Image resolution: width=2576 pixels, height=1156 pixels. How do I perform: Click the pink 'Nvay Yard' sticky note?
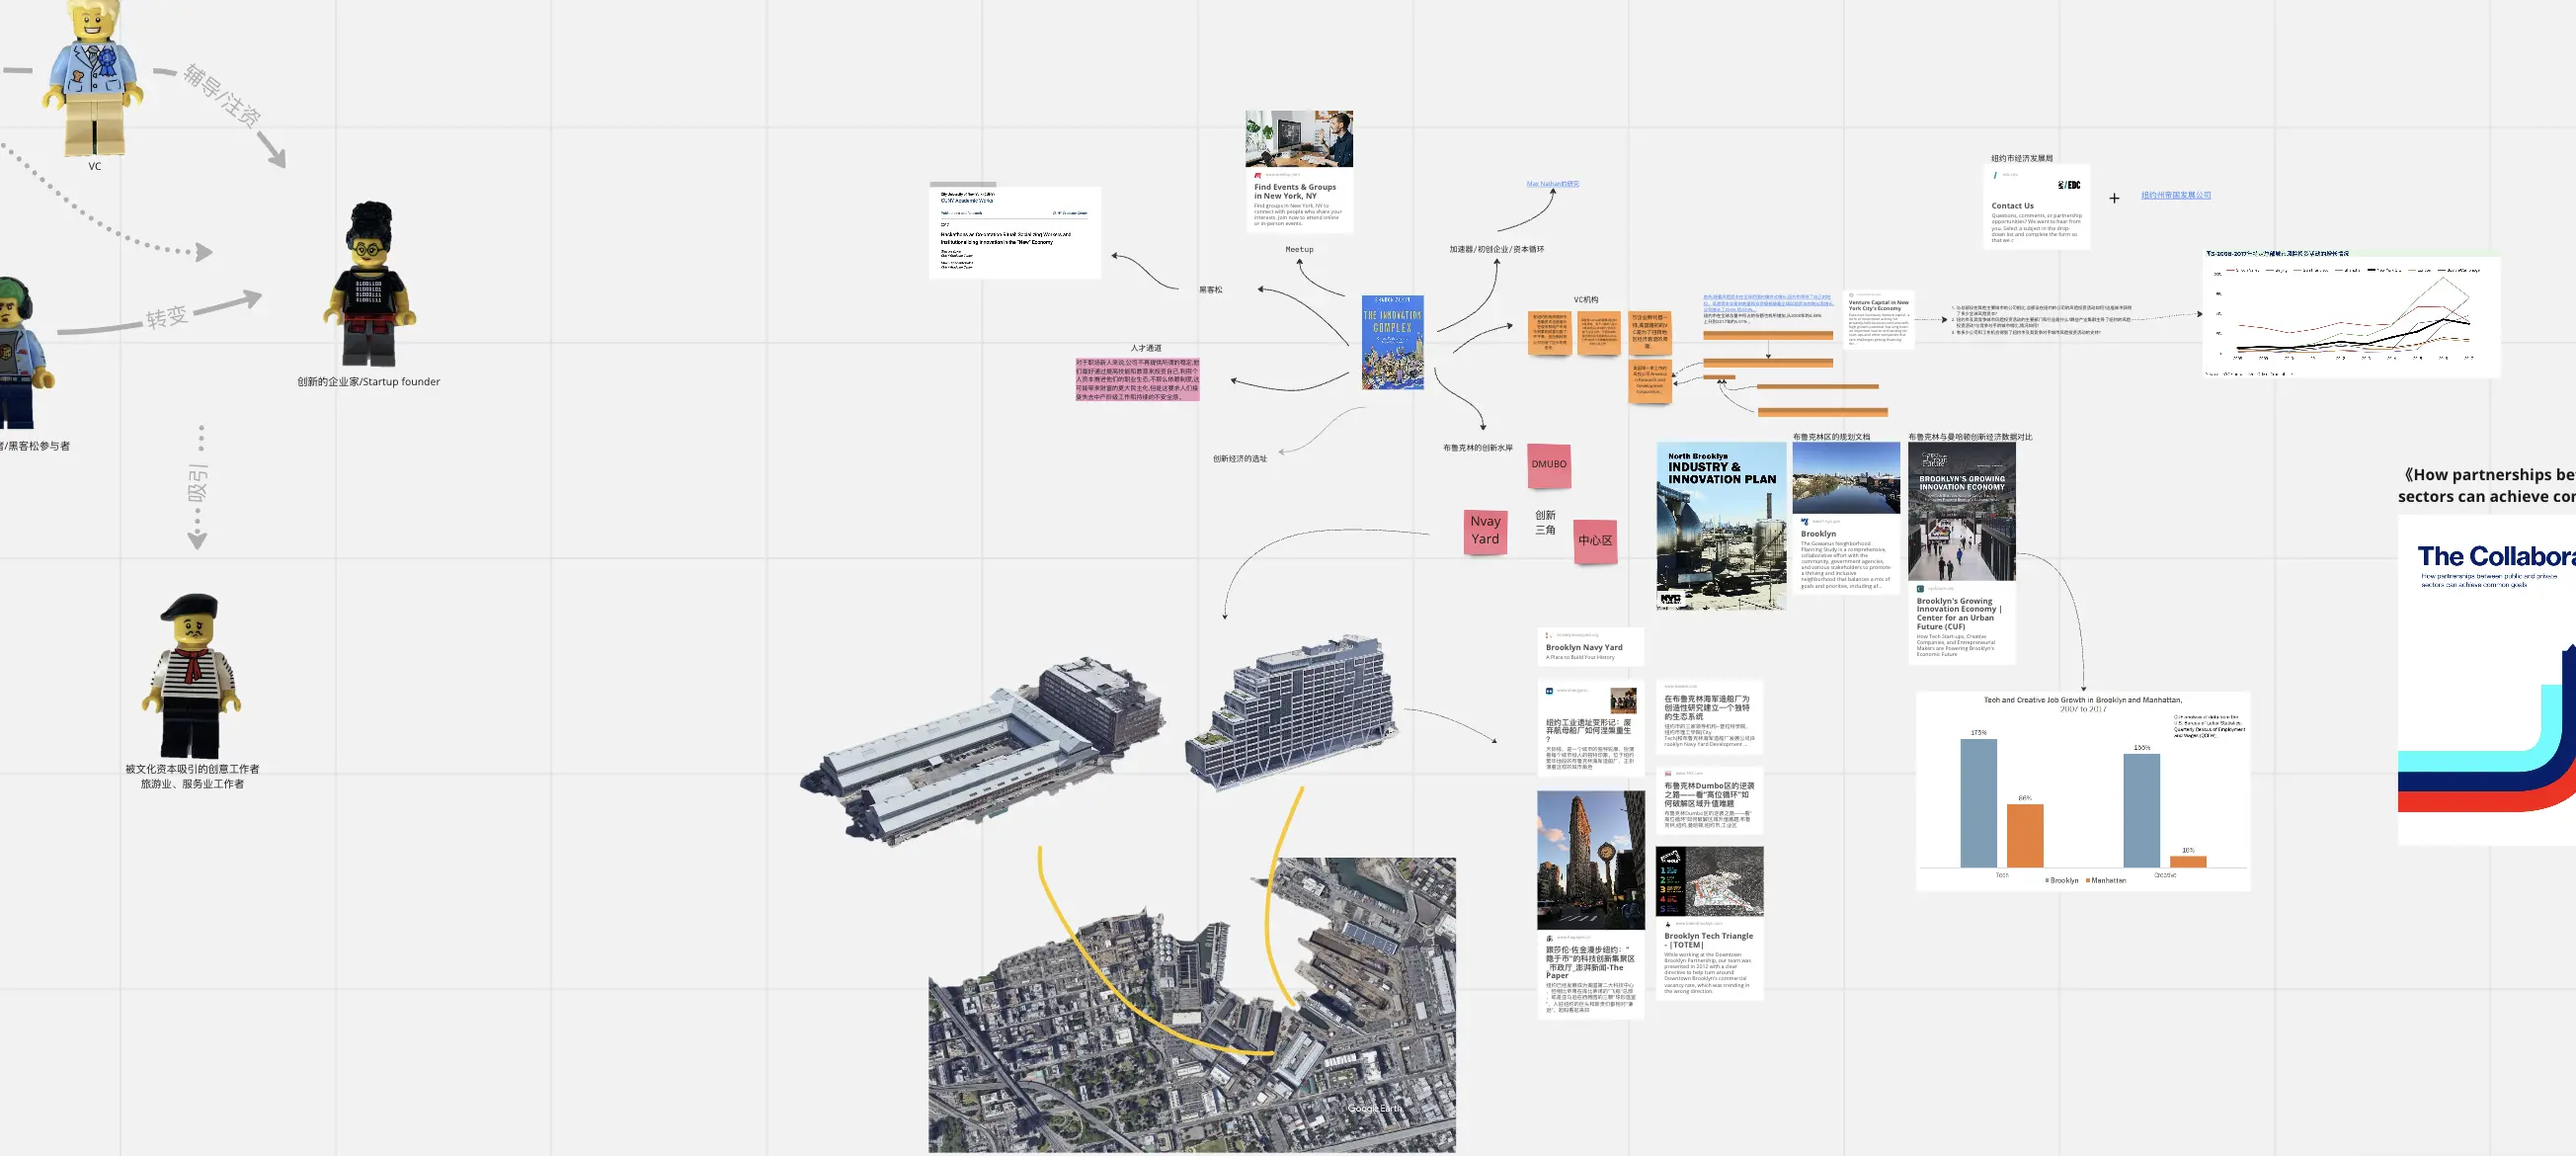pyautogui.click(x=1485, y=531)
